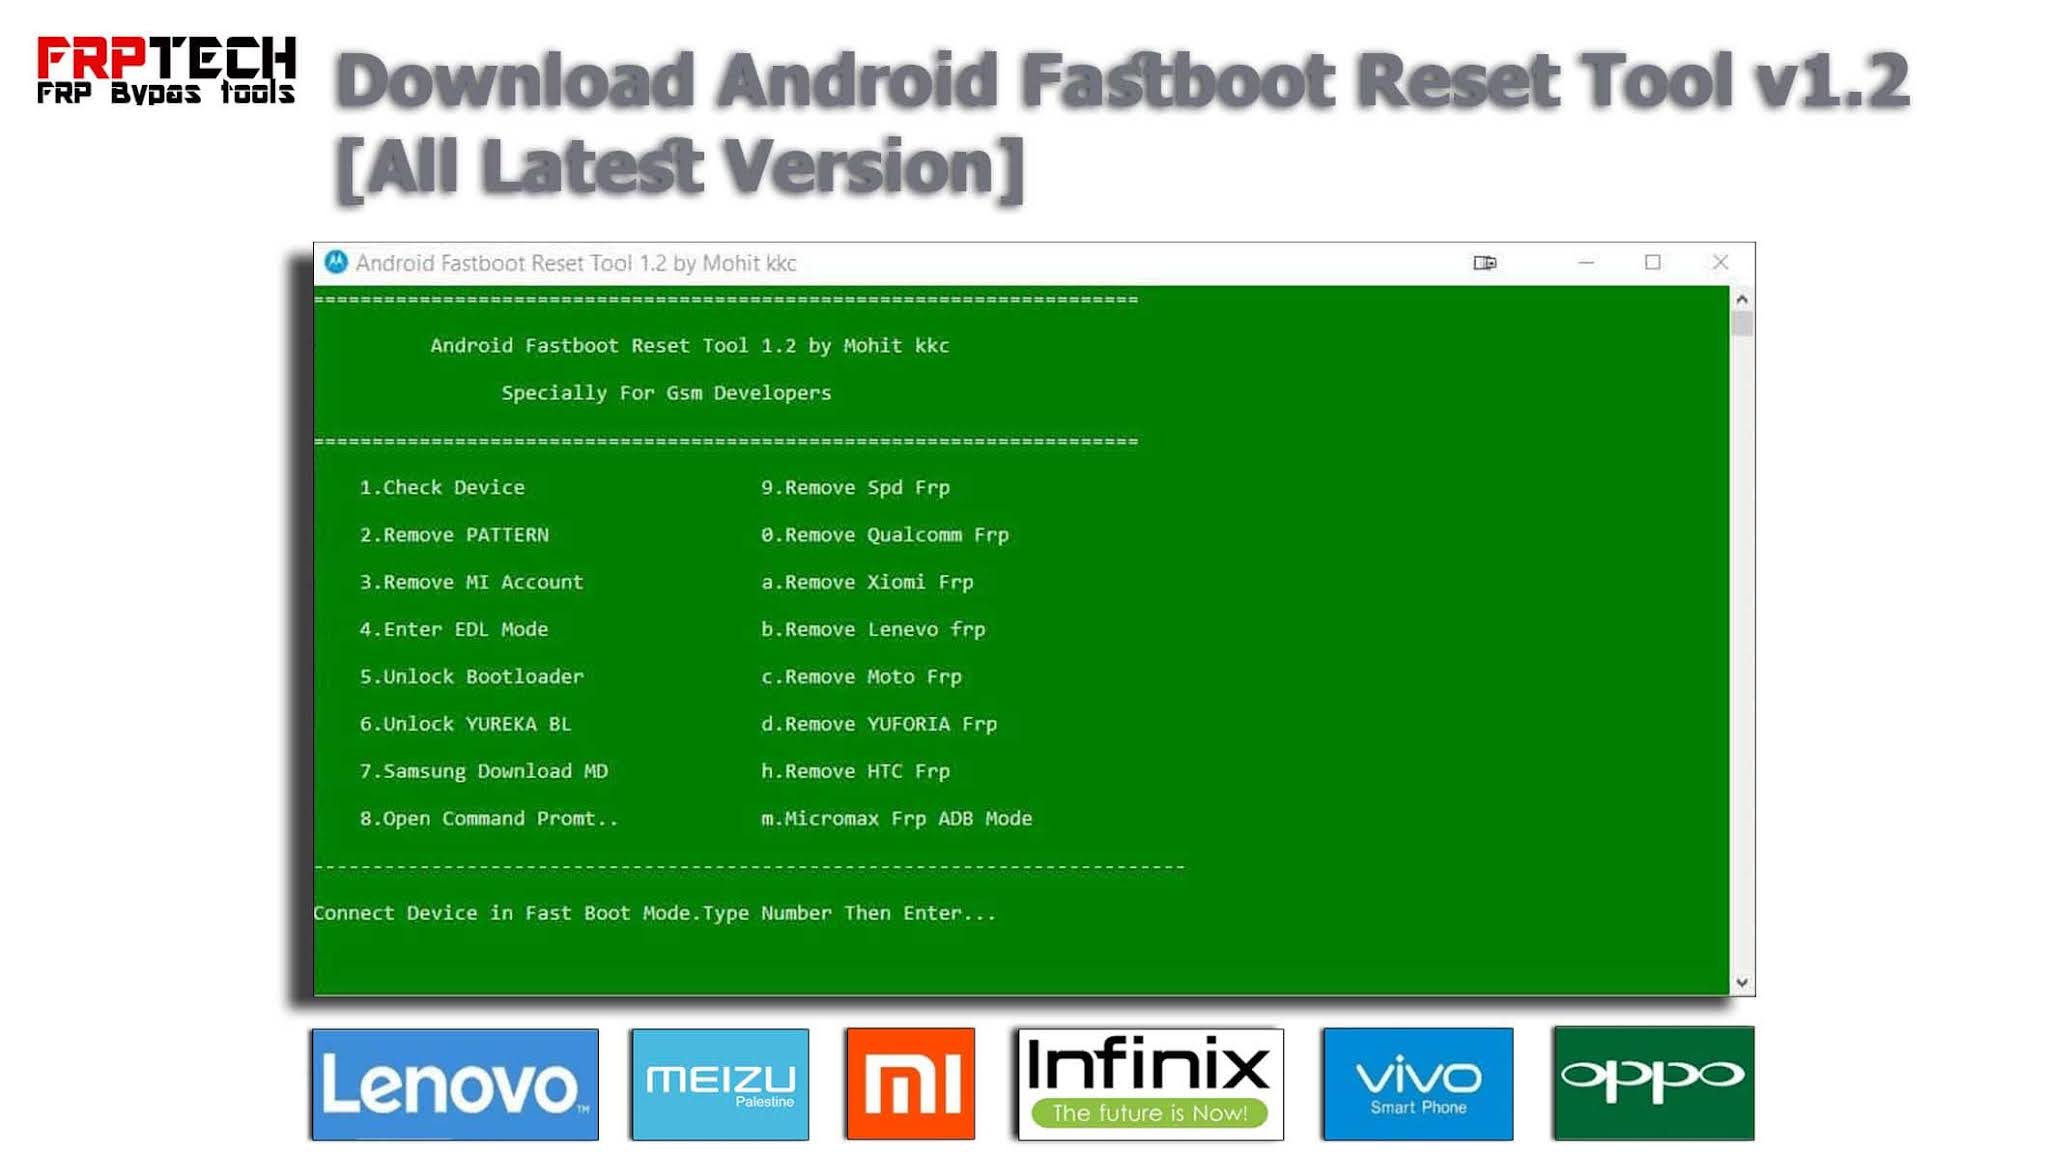Click the Motorola app icon in title bar
Viewport: 2048px width, 1152px height.
click(x=336, y=262)
